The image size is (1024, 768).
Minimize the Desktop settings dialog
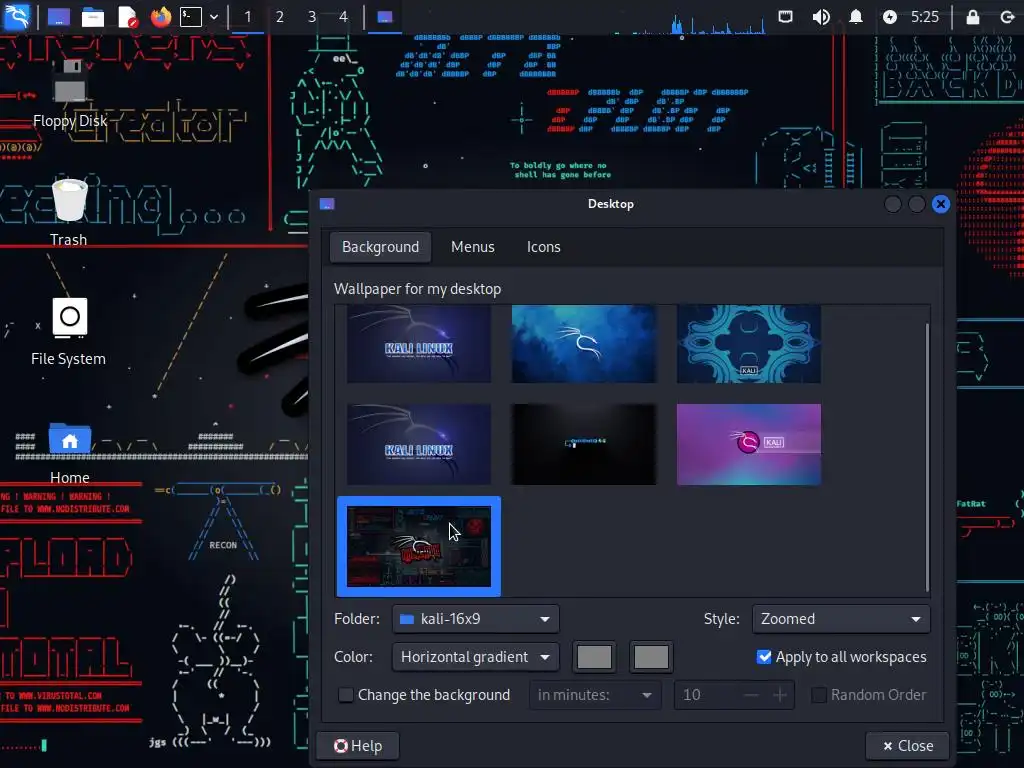click(x=893, y=204)
